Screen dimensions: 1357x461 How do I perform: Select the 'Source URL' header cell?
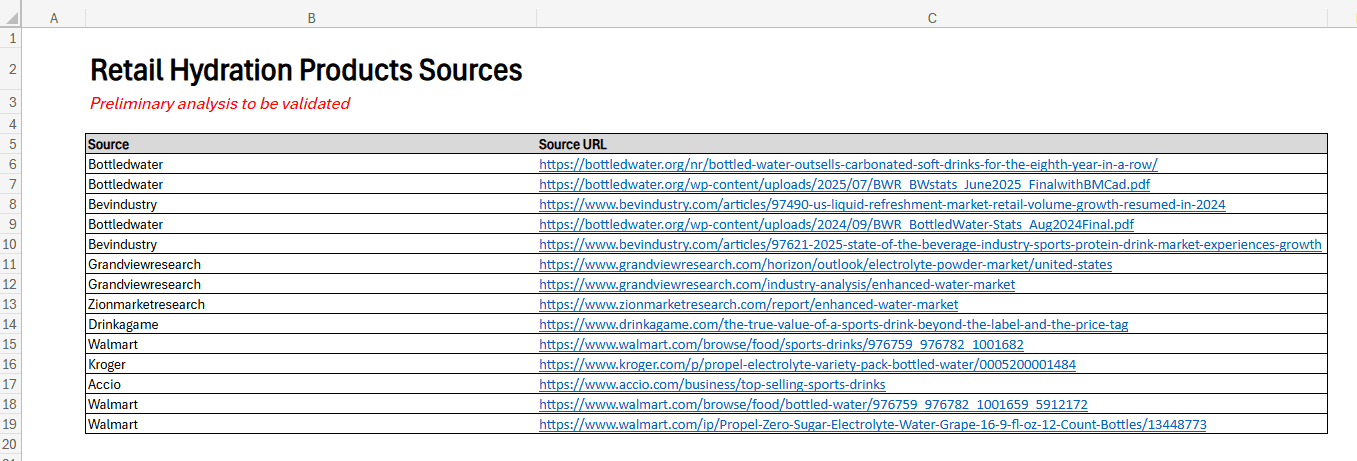[x=932, y=144]
